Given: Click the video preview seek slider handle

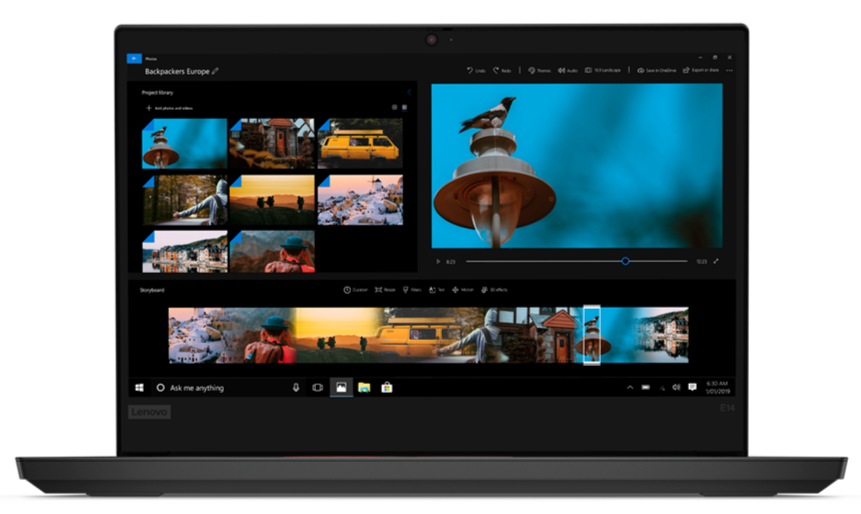Looking at the screenshot, I should pos(625,261).
